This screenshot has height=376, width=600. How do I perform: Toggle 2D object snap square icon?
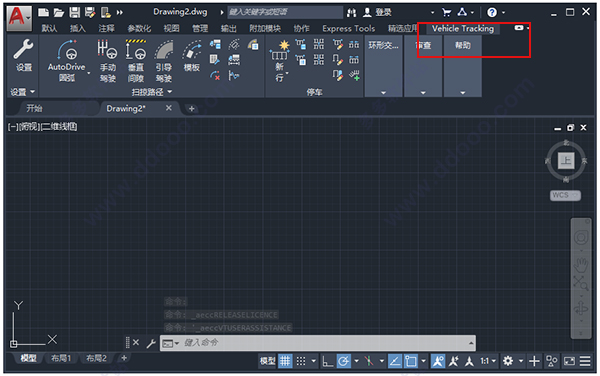[411, 361]
